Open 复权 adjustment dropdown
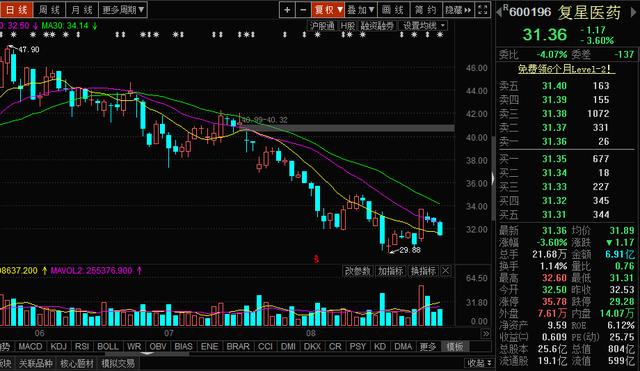The image size is (640, 371). point(328,10)
